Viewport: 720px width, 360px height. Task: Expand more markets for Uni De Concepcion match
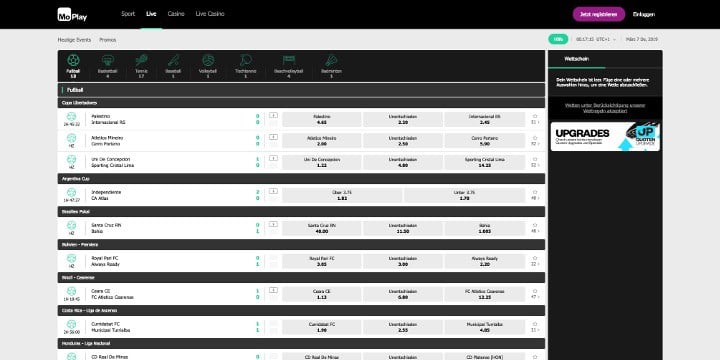pyautogui.click(x=535, y=165)
